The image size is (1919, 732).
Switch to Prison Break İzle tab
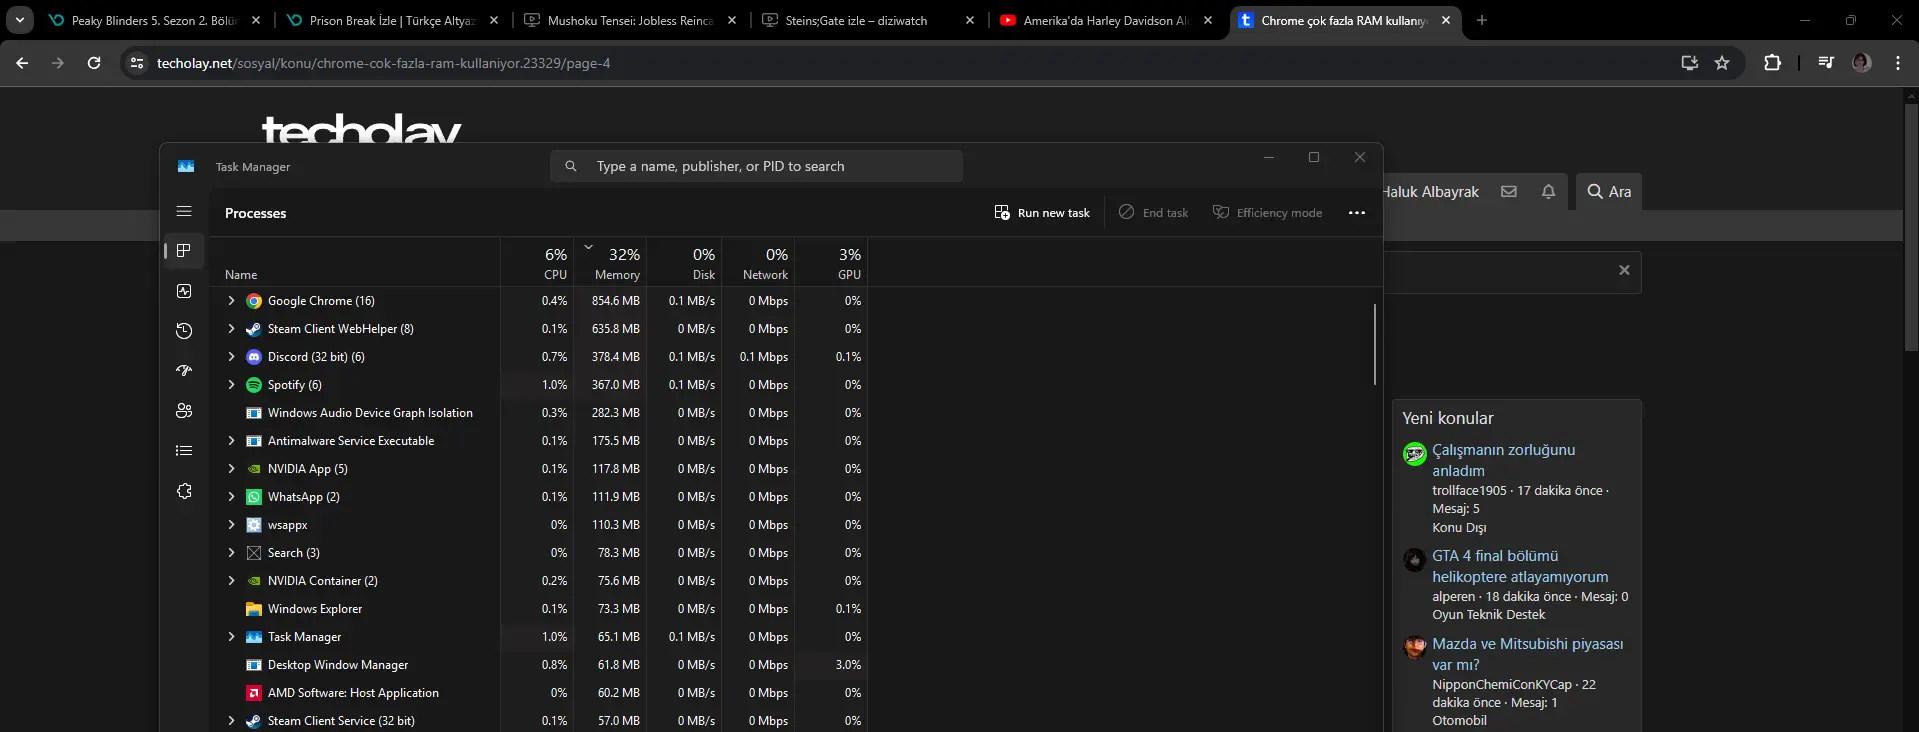[x=392, y=20]
